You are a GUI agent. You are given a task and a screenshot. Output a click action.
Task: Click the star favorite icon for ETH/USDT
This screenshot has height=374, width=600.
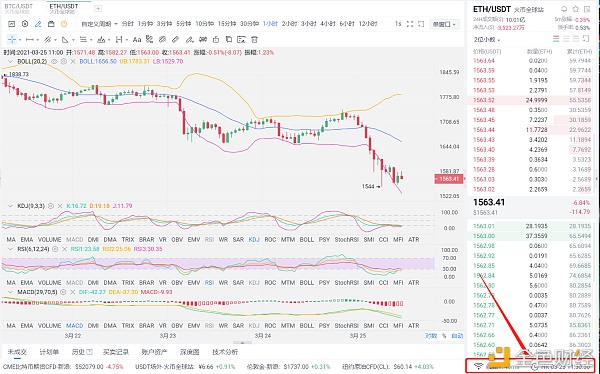pos(576,9)
